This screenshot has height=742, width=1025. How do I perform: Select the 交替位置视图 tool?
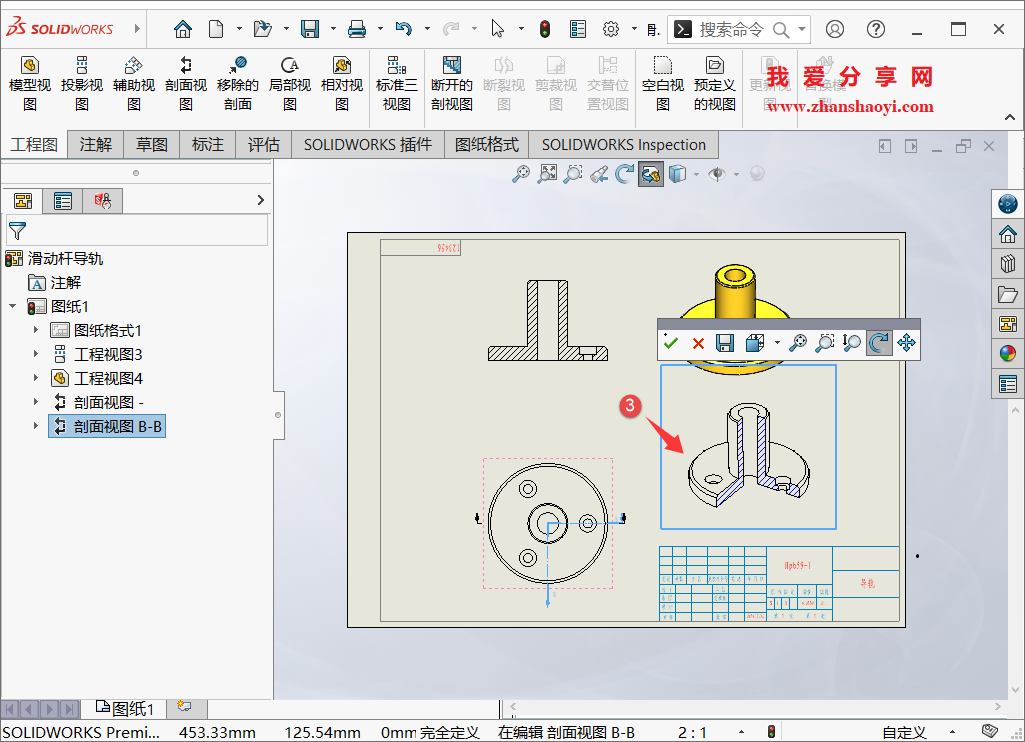[x=607, y=82]
